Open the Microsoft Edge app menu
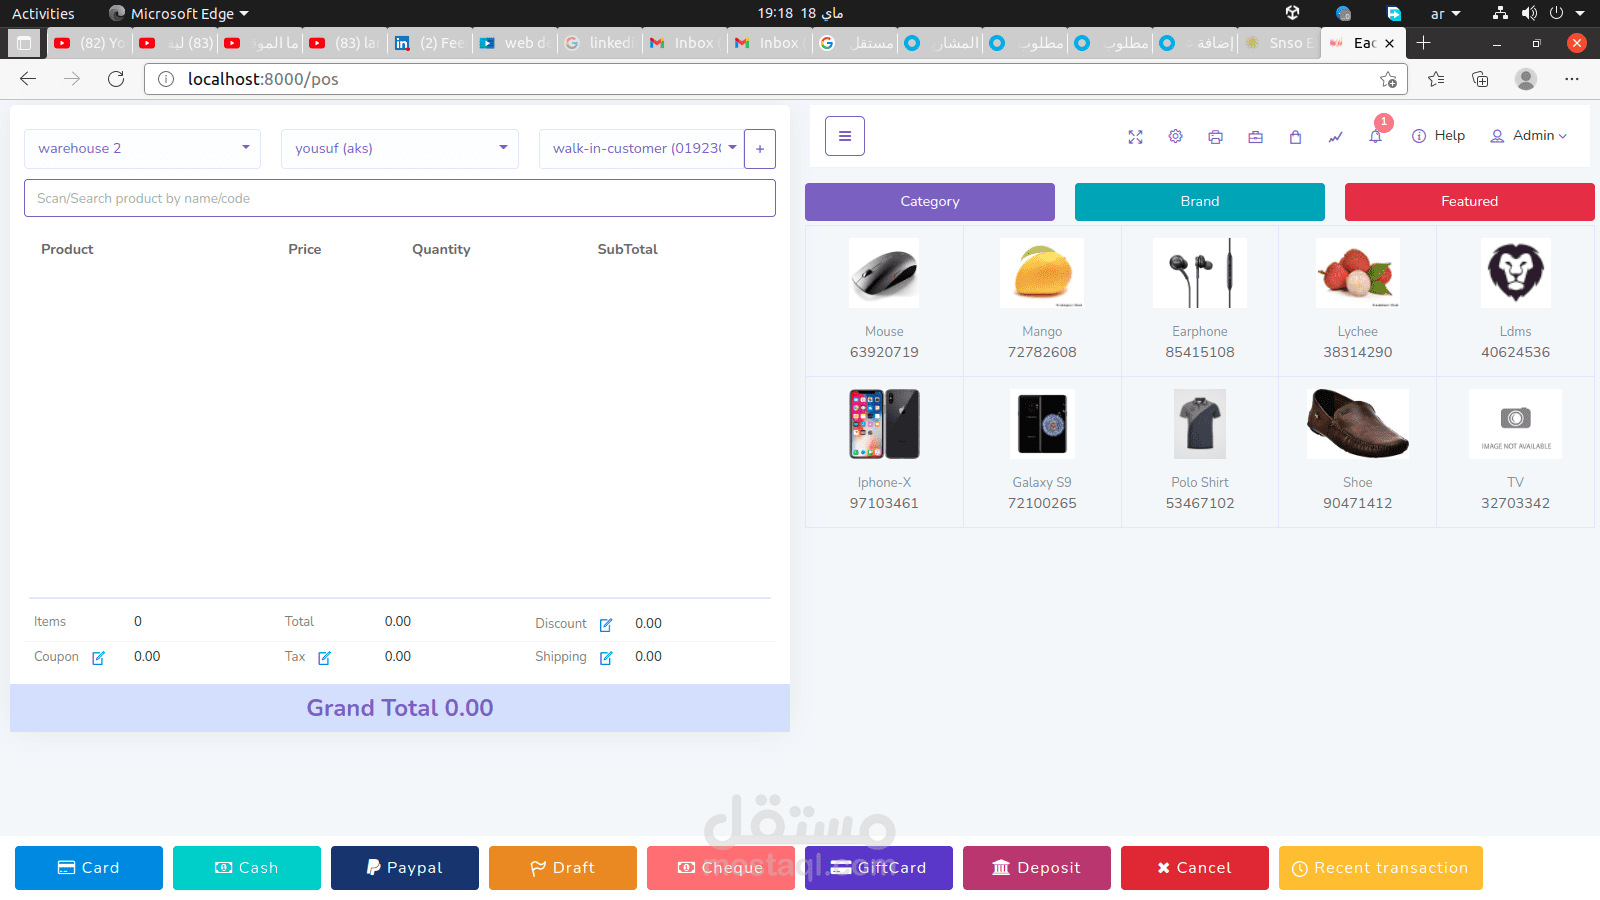1600x900 pixels. 179,13
